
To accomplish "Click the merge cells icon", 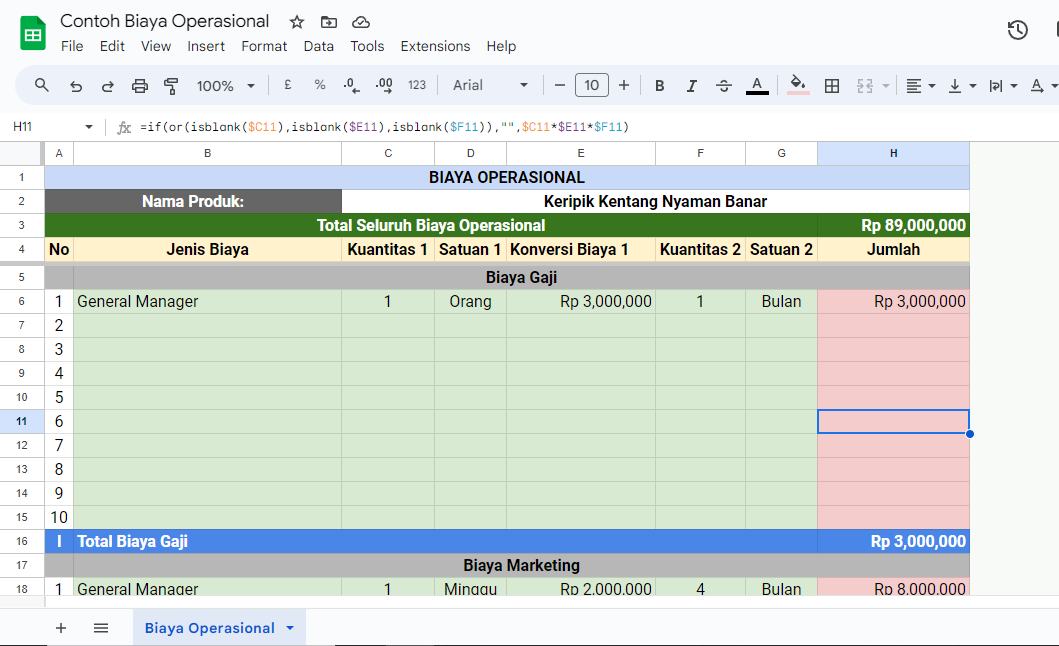I will (x=865, y=86).
